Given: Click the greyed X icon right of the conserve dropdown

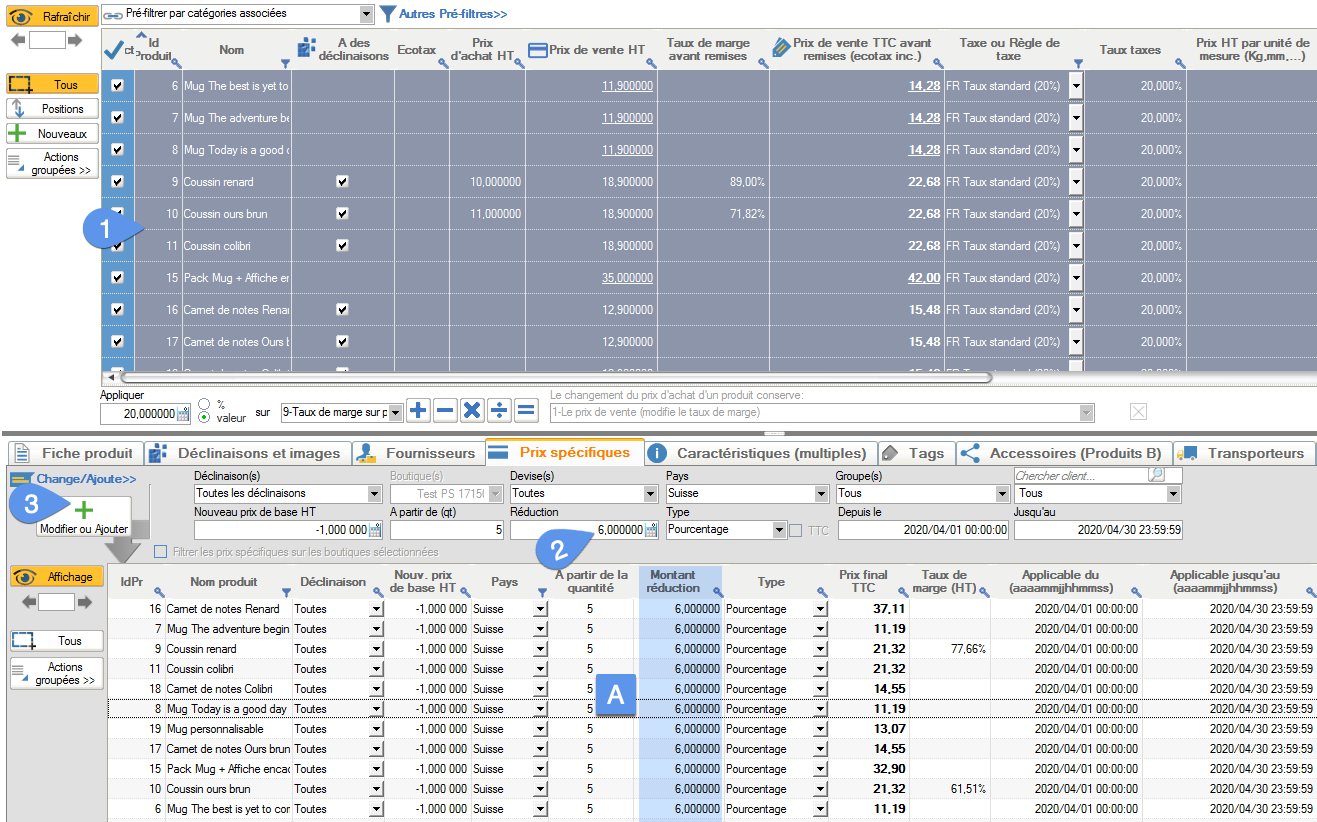Looking at the screenshot, I should 1138,412.
